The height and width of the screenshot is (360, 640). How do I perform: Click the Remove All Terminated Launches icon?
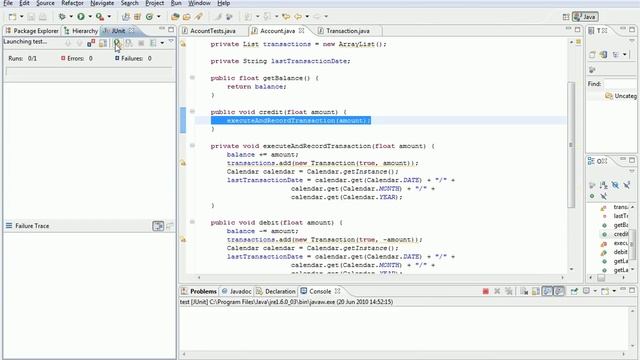point(509,291)
